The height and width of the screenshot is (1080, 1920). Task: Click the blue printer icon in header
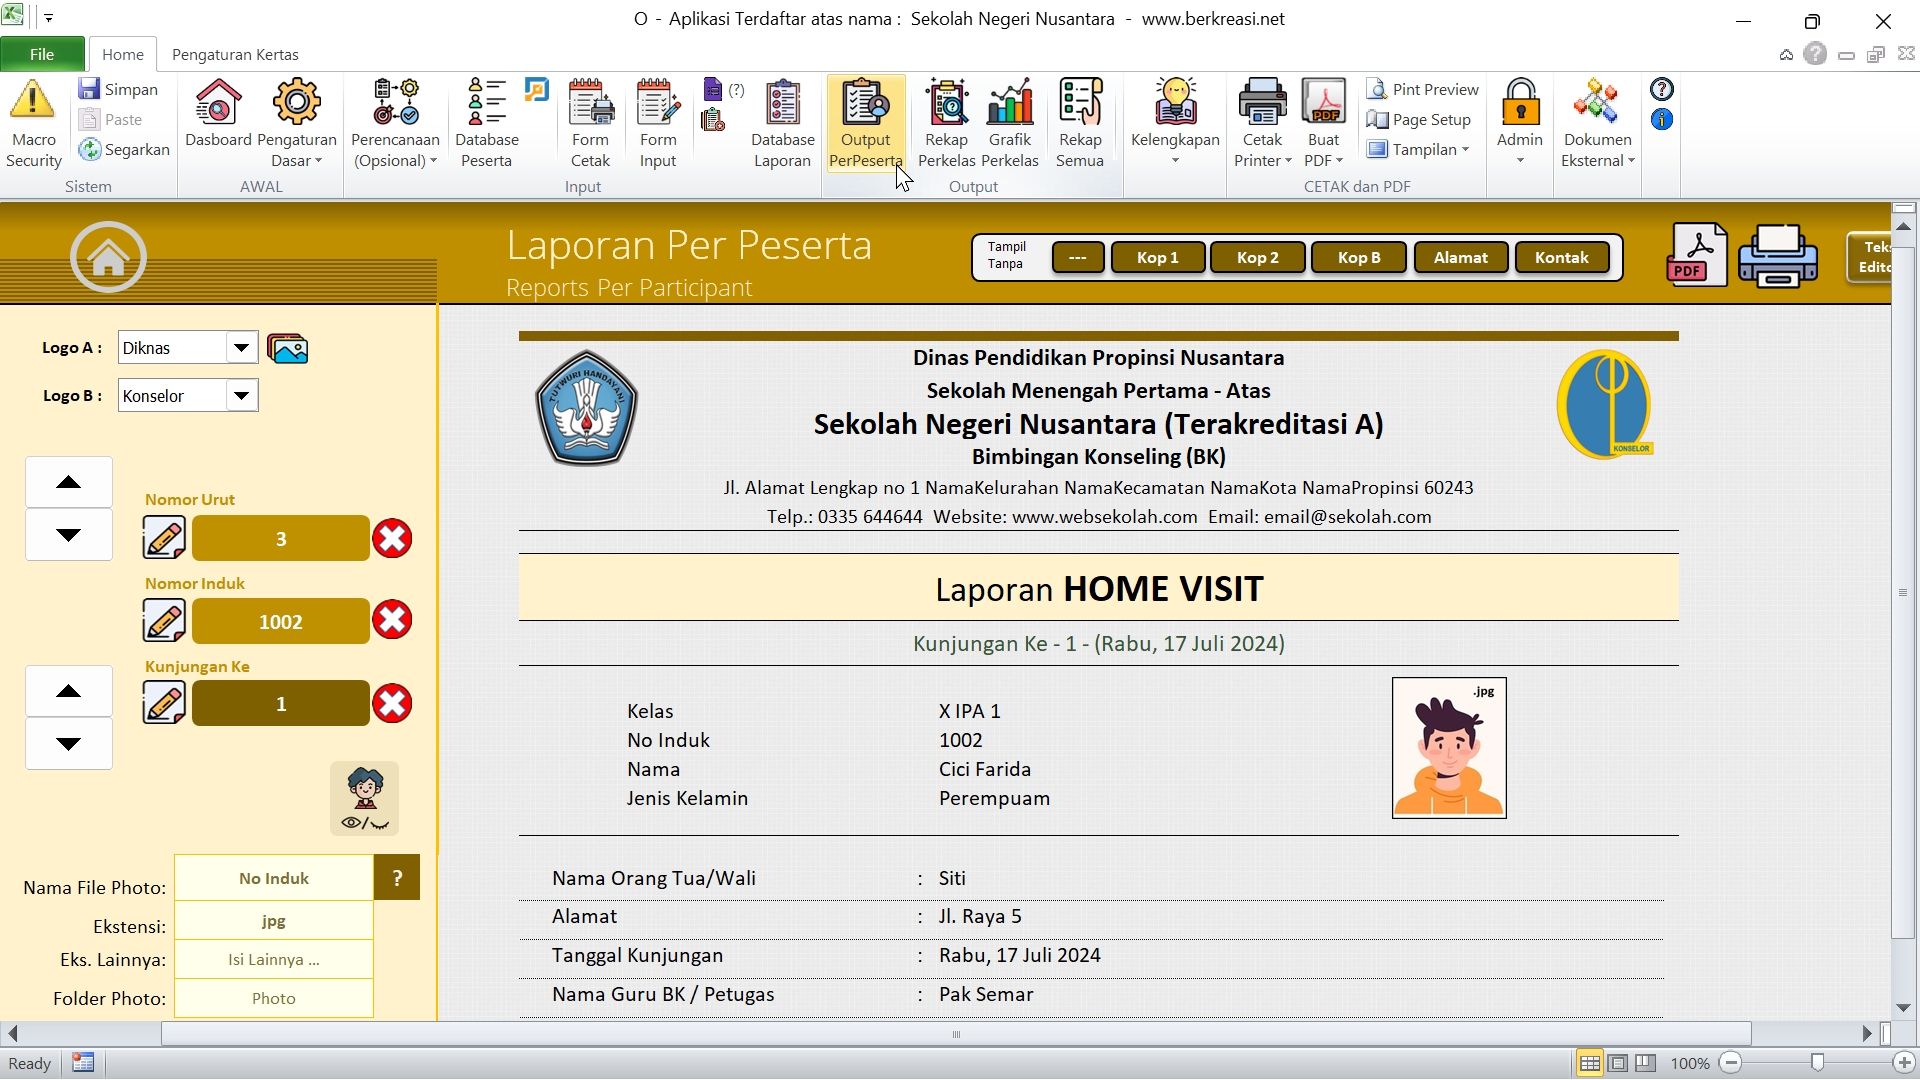(1778, 256)
